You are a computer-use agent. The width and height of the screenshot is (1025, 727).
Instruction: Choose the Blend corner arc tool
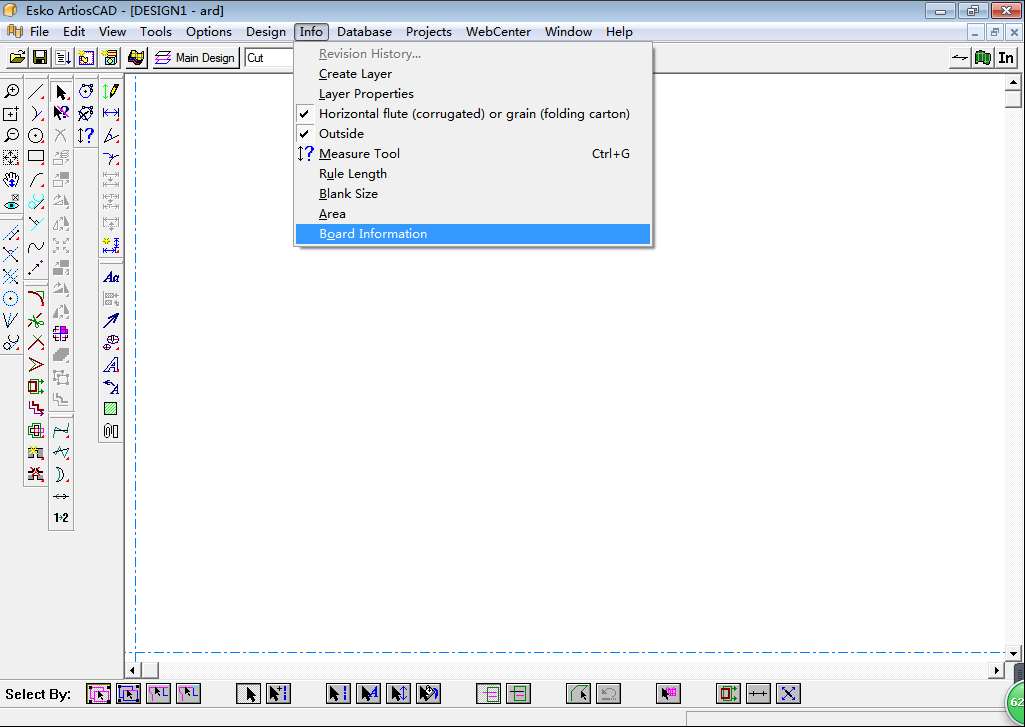[36, 298]
